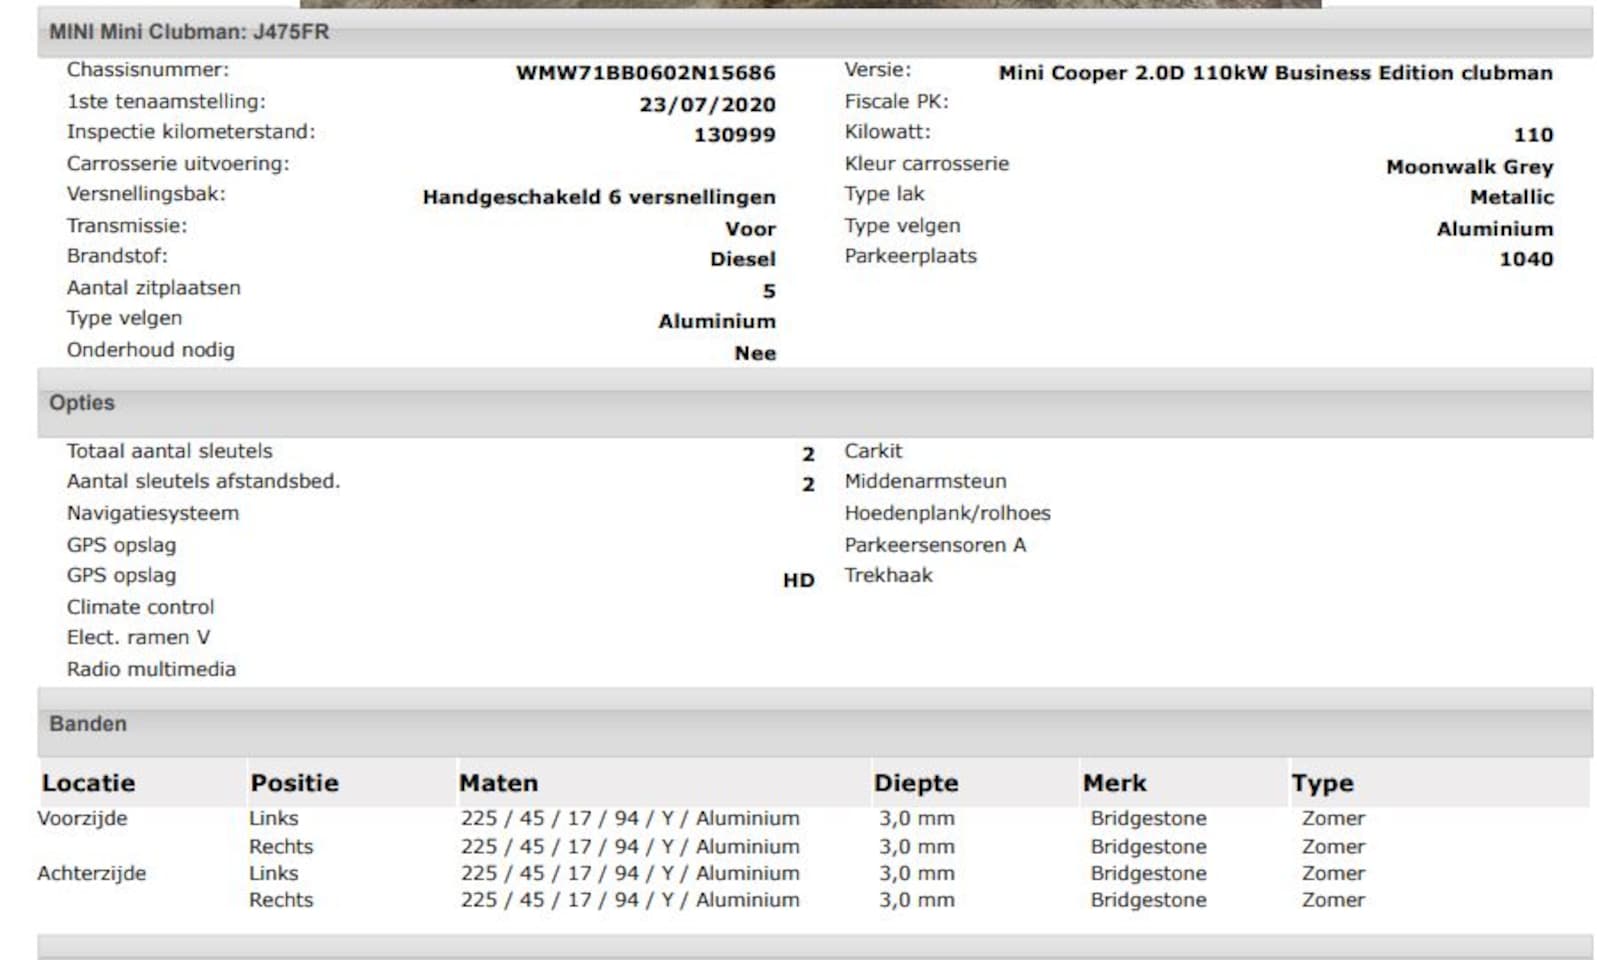The image size is (1597, 960).
Task: Select the Moonwalk Grey colour value
Action: tap(1469, 167)
